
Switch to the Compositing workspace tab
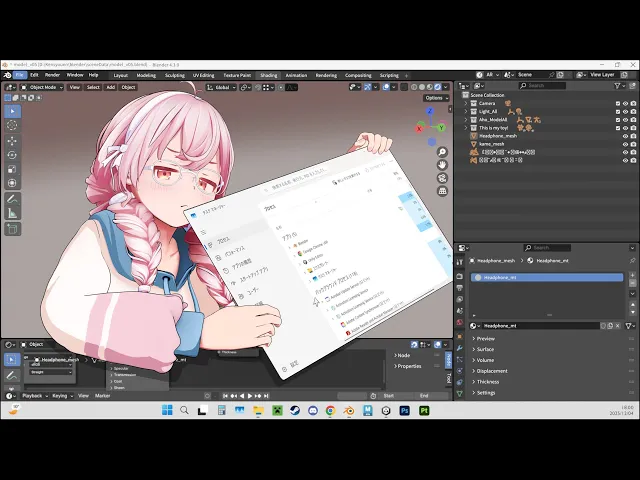(x=358, y=76)
